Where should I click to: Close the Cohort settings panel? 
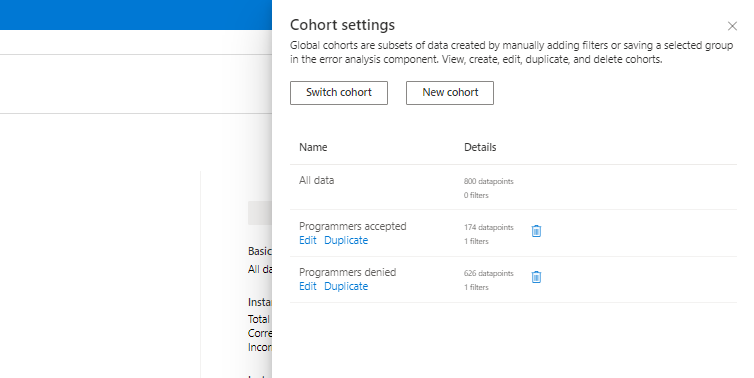pyautogui.click(x=732, y=26)
